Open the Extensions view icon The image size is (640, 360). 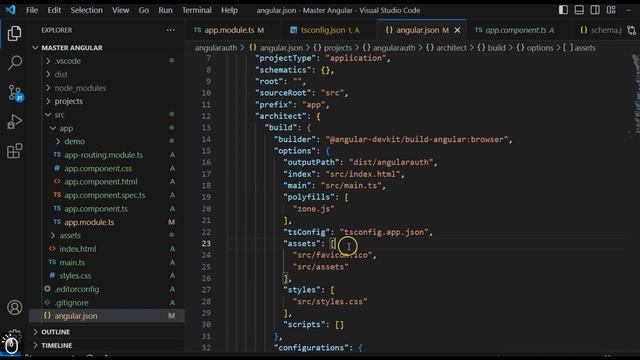[15, 151]
